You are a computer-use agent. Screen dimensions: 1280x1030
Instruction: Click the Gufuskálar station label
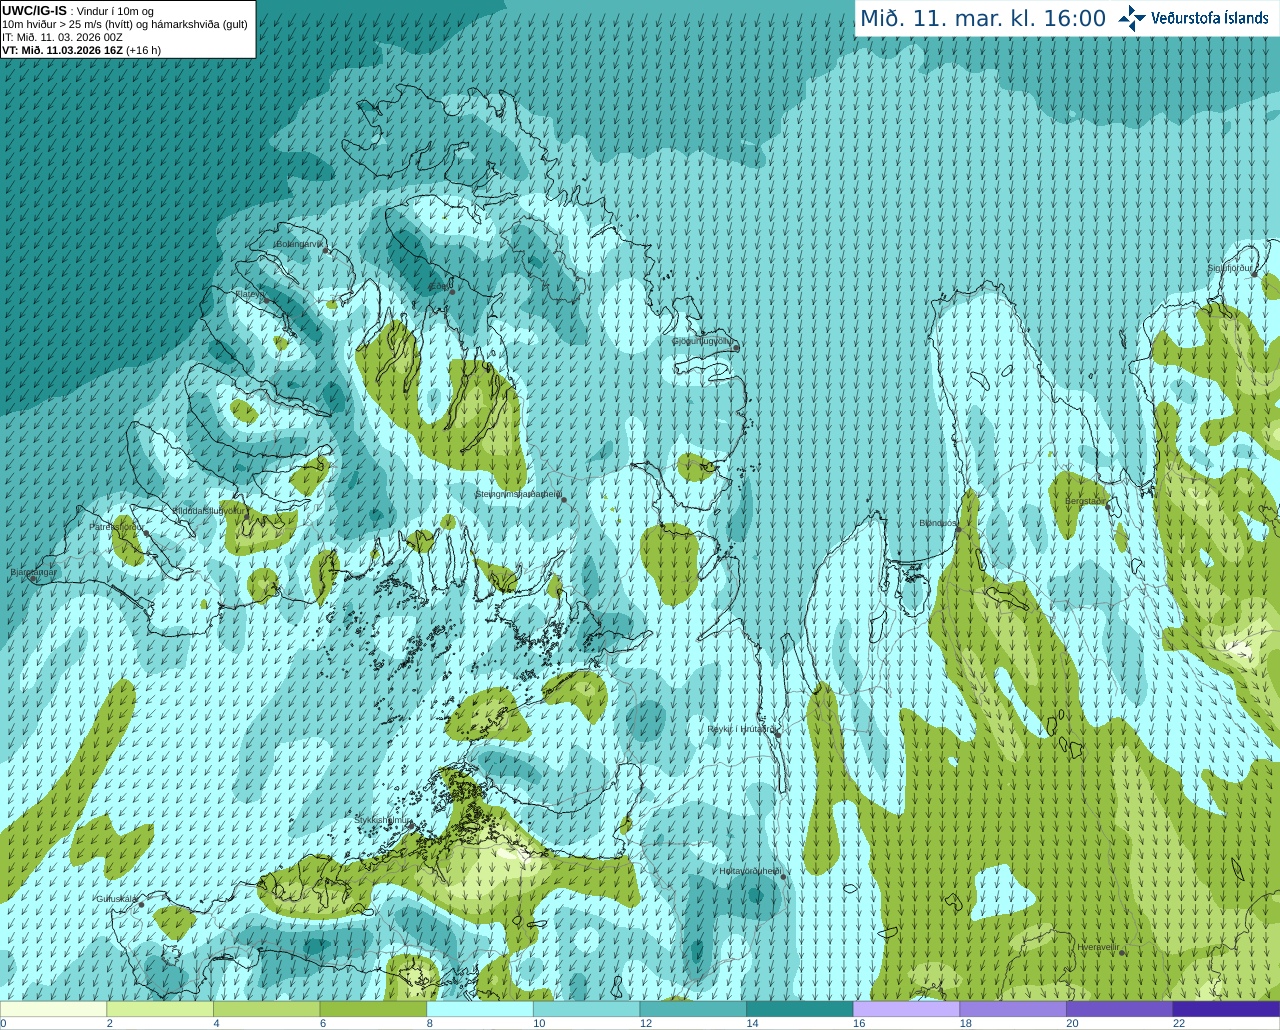[x=116, y=899]
